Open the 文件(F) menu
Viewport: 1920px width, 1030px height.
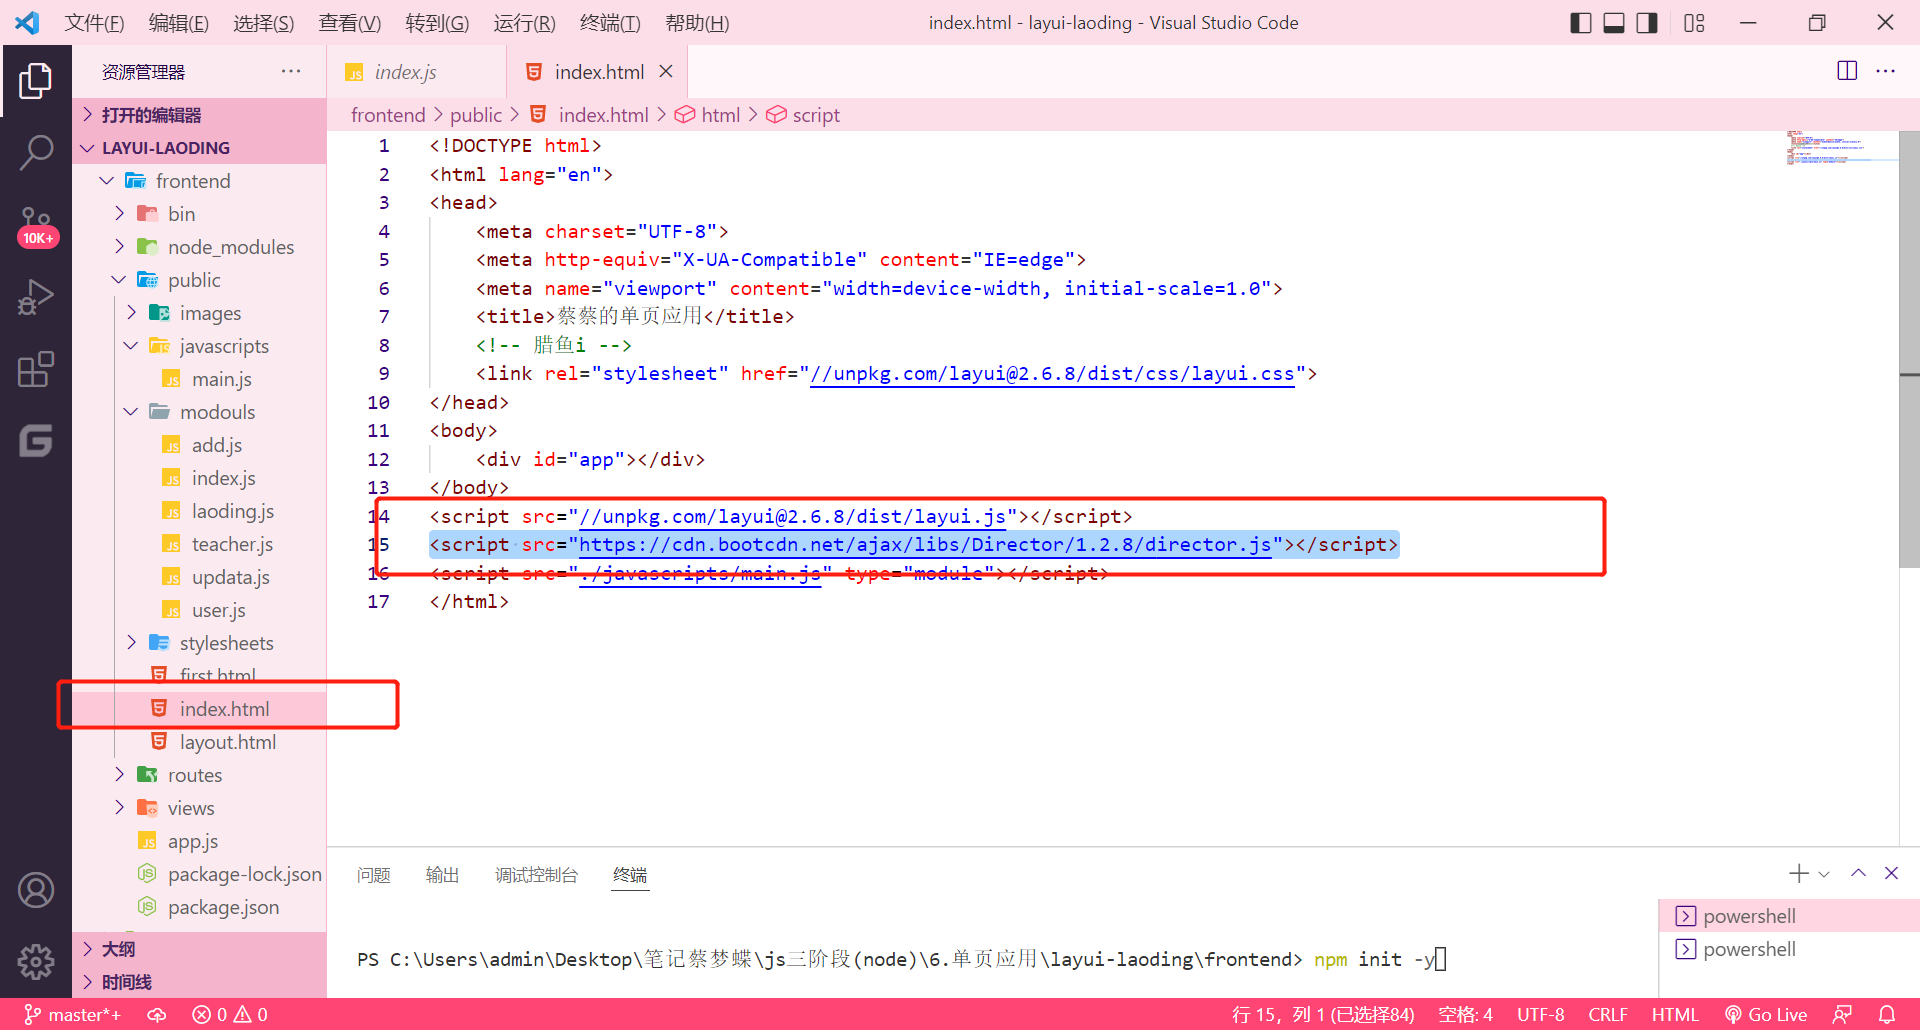[94, 22]
